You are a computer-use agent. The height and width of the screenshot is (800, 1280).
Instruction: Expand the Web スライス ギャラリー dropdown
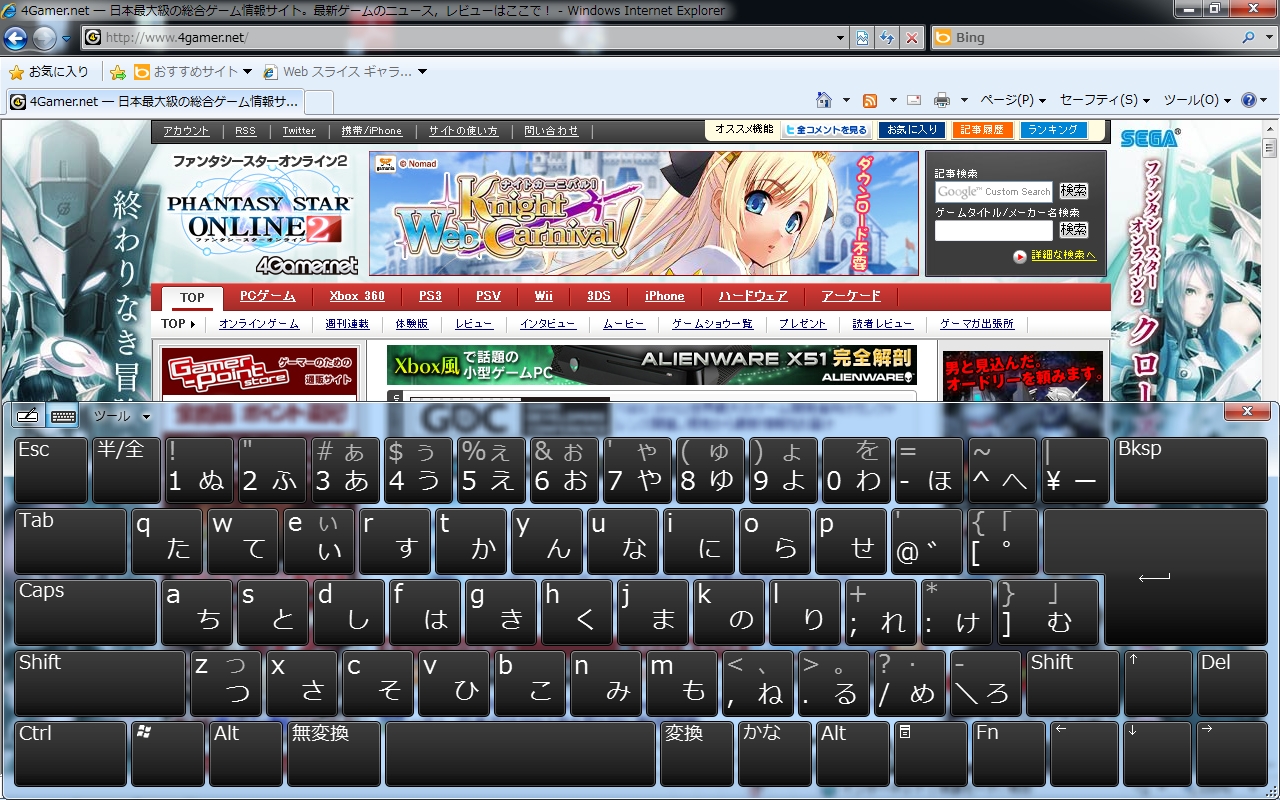click(x=345, y=72)
